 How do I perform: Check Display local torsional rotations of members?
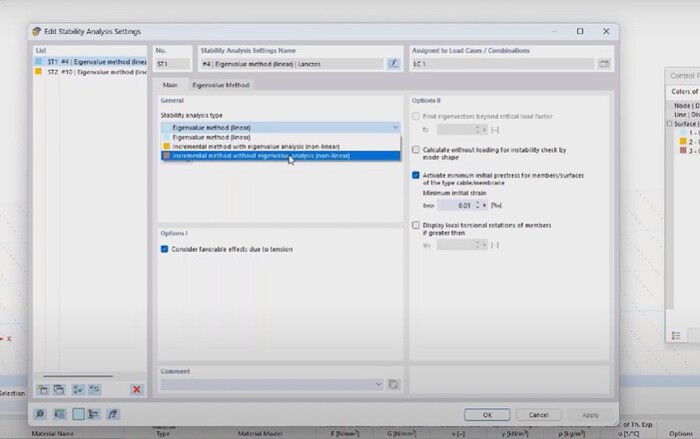(416, 226)
